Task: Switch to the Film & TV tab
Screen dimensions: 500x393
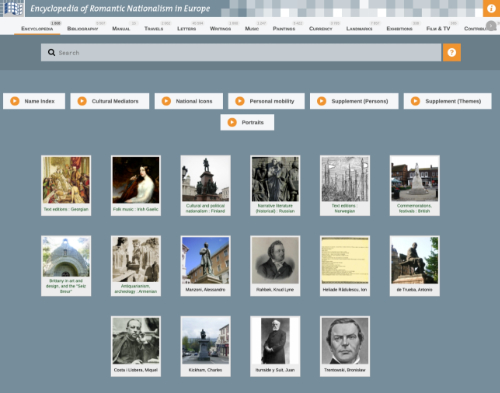Action: click(438, 29)
